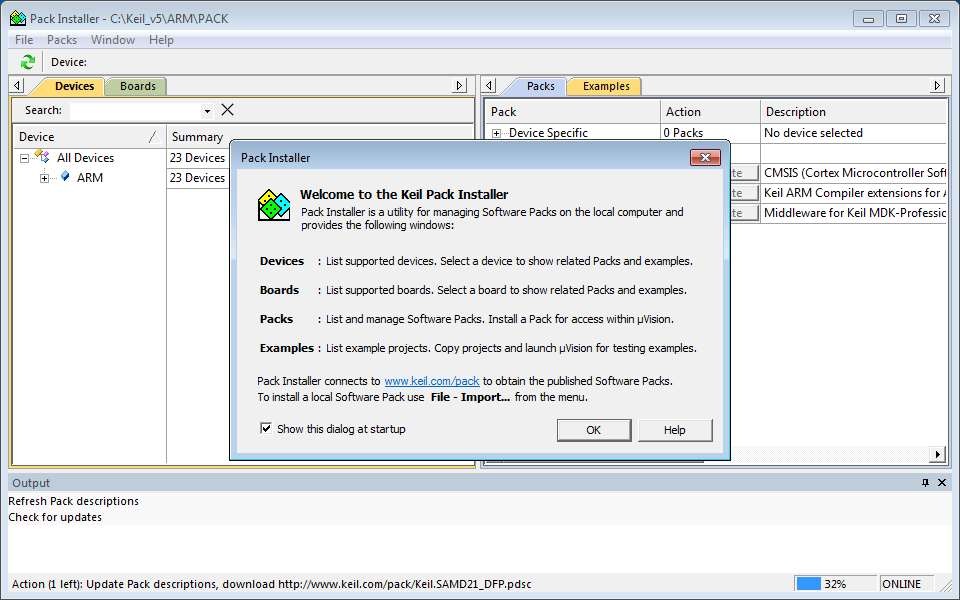Select the ARM tree item
Viewport: 960px width, 600px height.
click(x=89, y=178)
